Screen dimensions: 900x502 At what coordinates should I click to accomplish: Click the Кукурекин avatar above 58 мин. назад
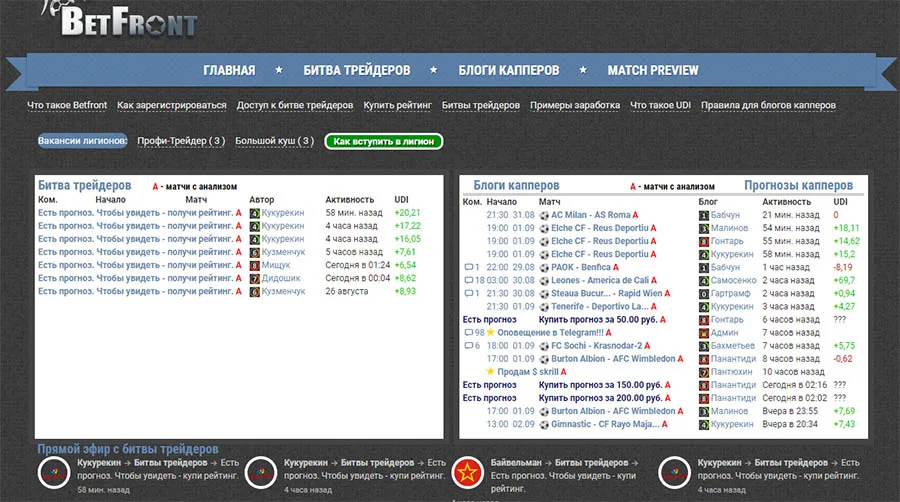[x=54, y=473]
